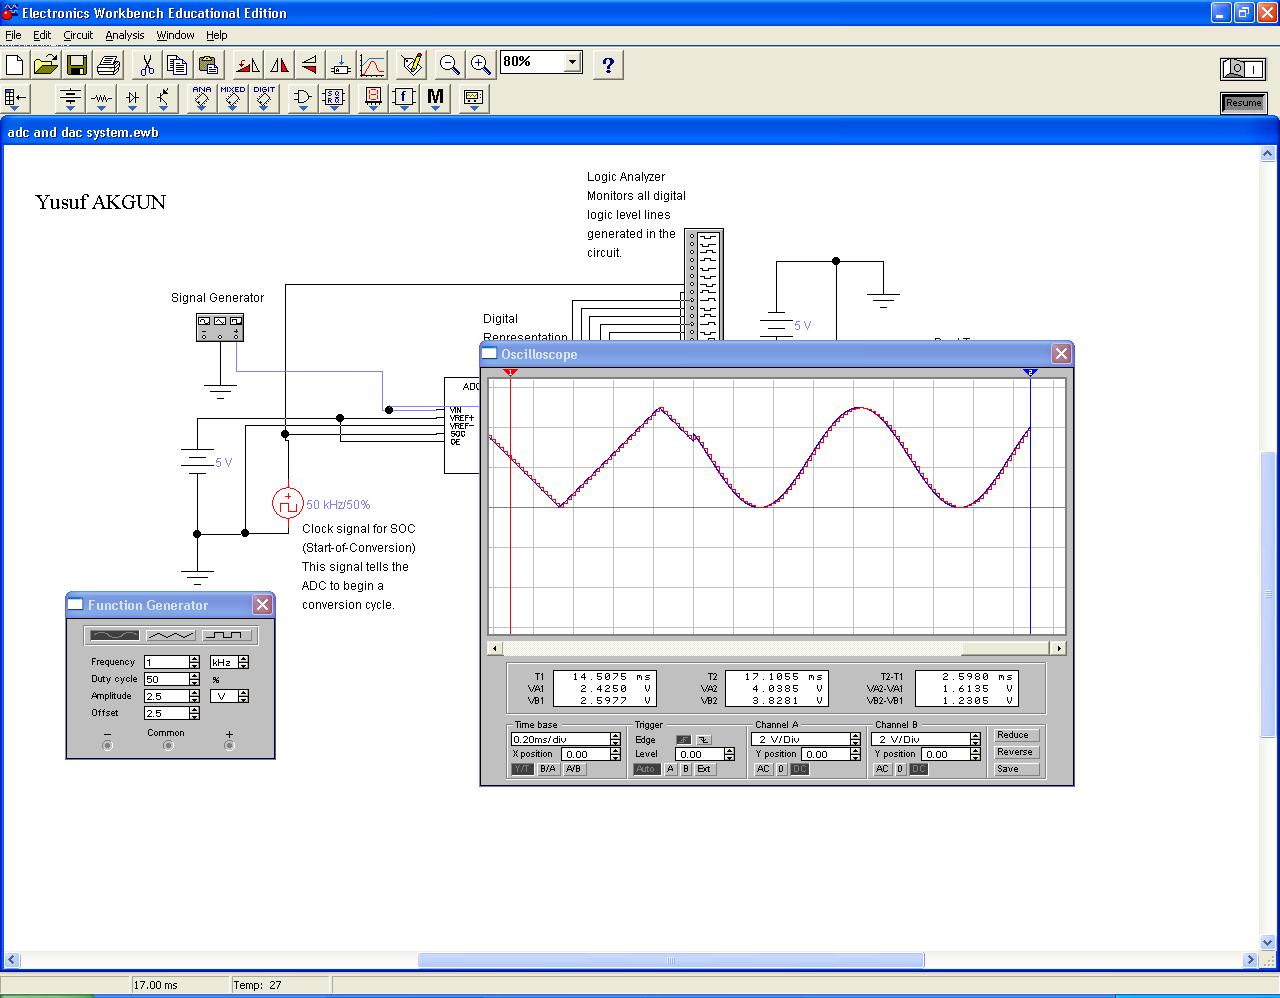Image resolution: width=1280 pixels, height=998 pixels.
Task: Create a new circuit file
Action: click(x=15, y=65)
